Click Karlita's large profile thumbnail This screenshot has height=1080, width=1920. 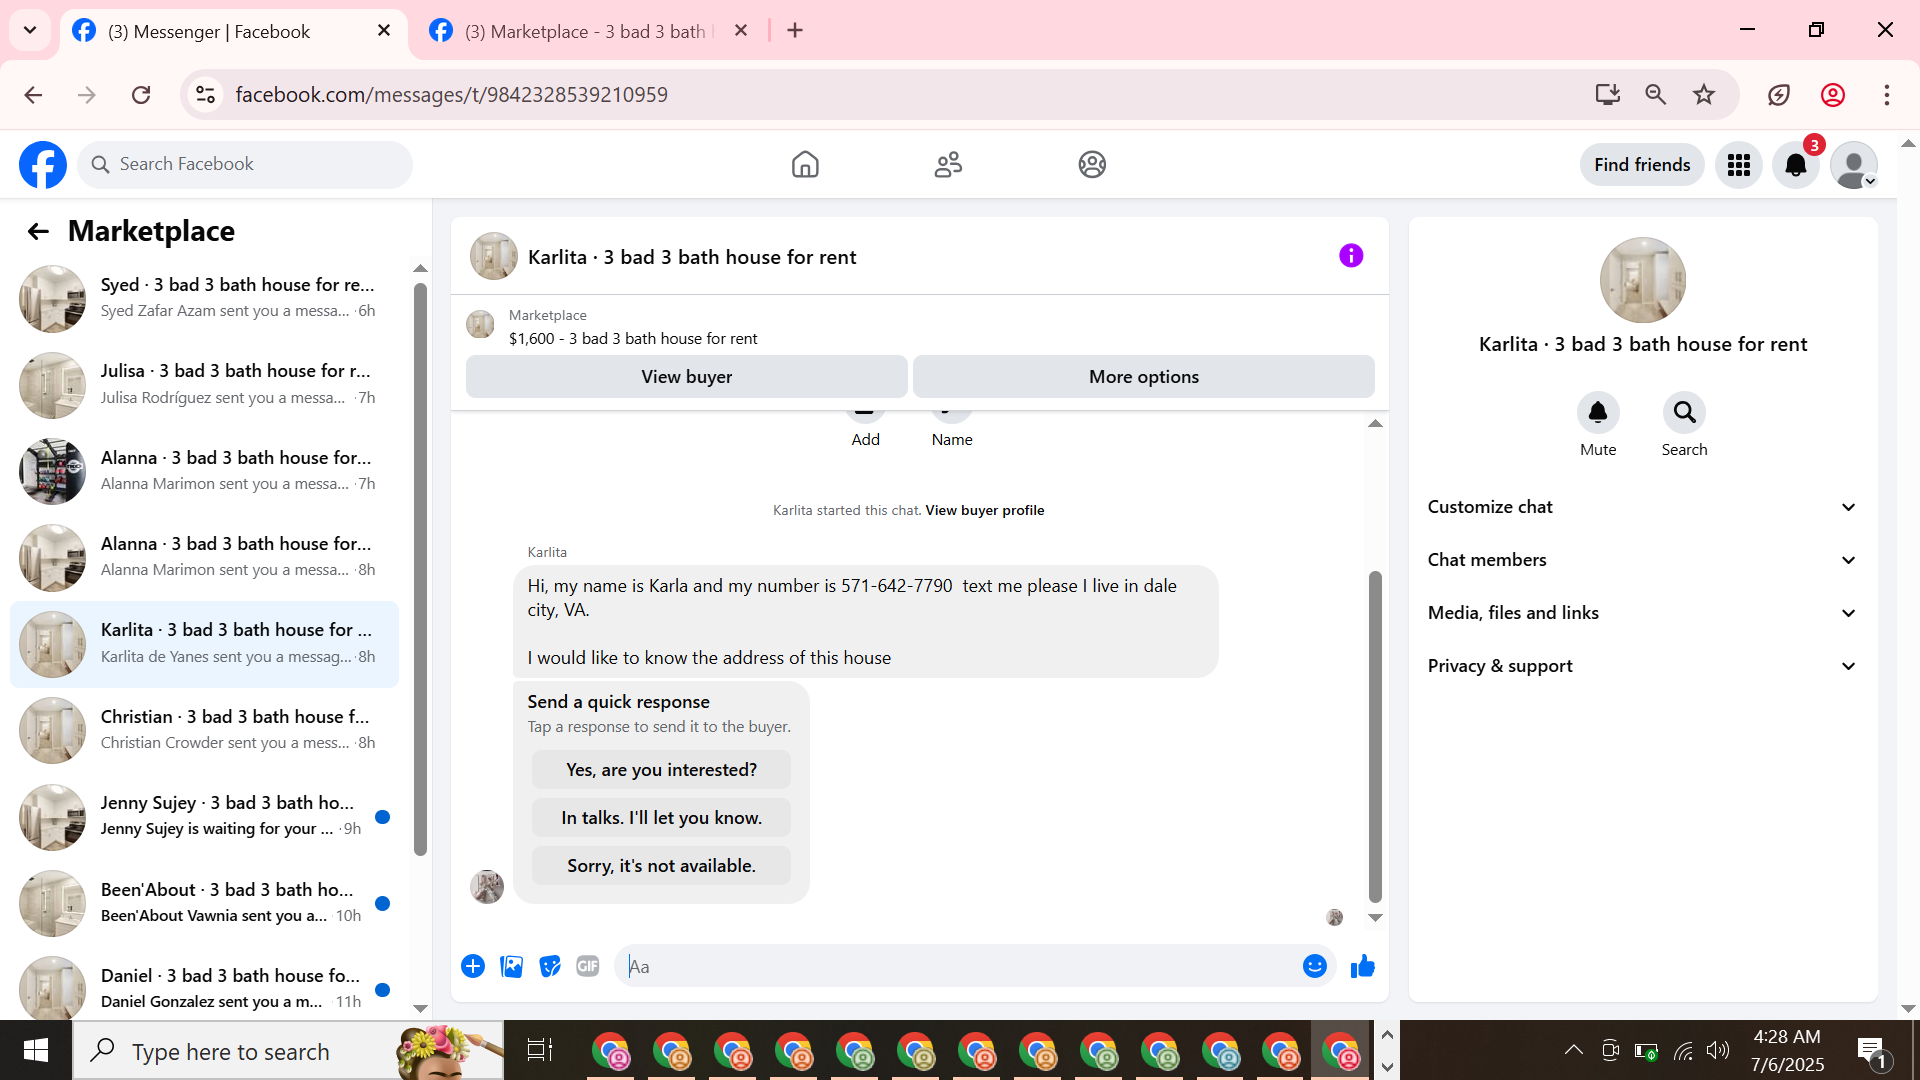pyautogui.click(x=1642, y=280)
